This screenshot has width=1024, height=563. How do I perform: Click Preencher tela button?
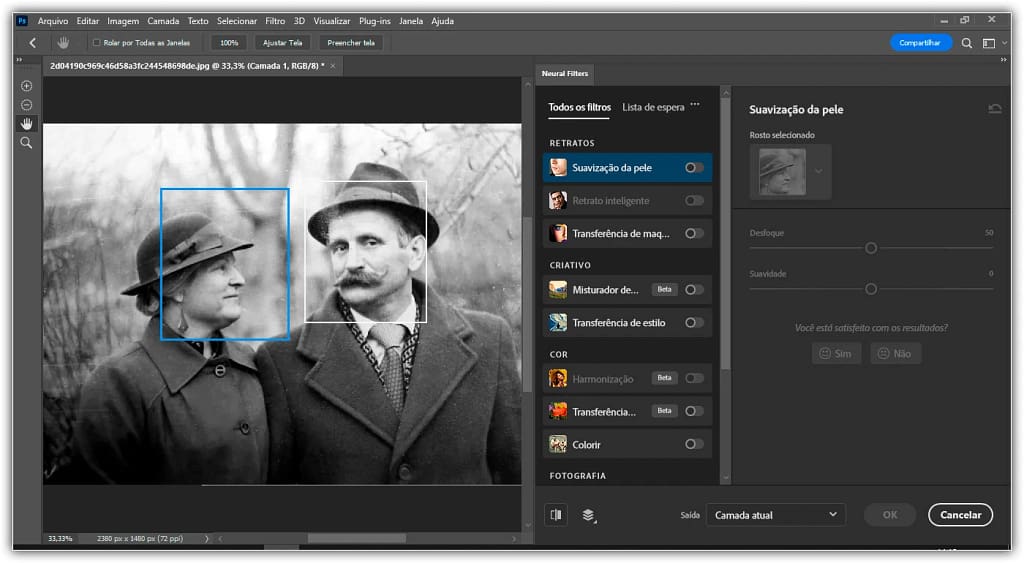[351, 43]
